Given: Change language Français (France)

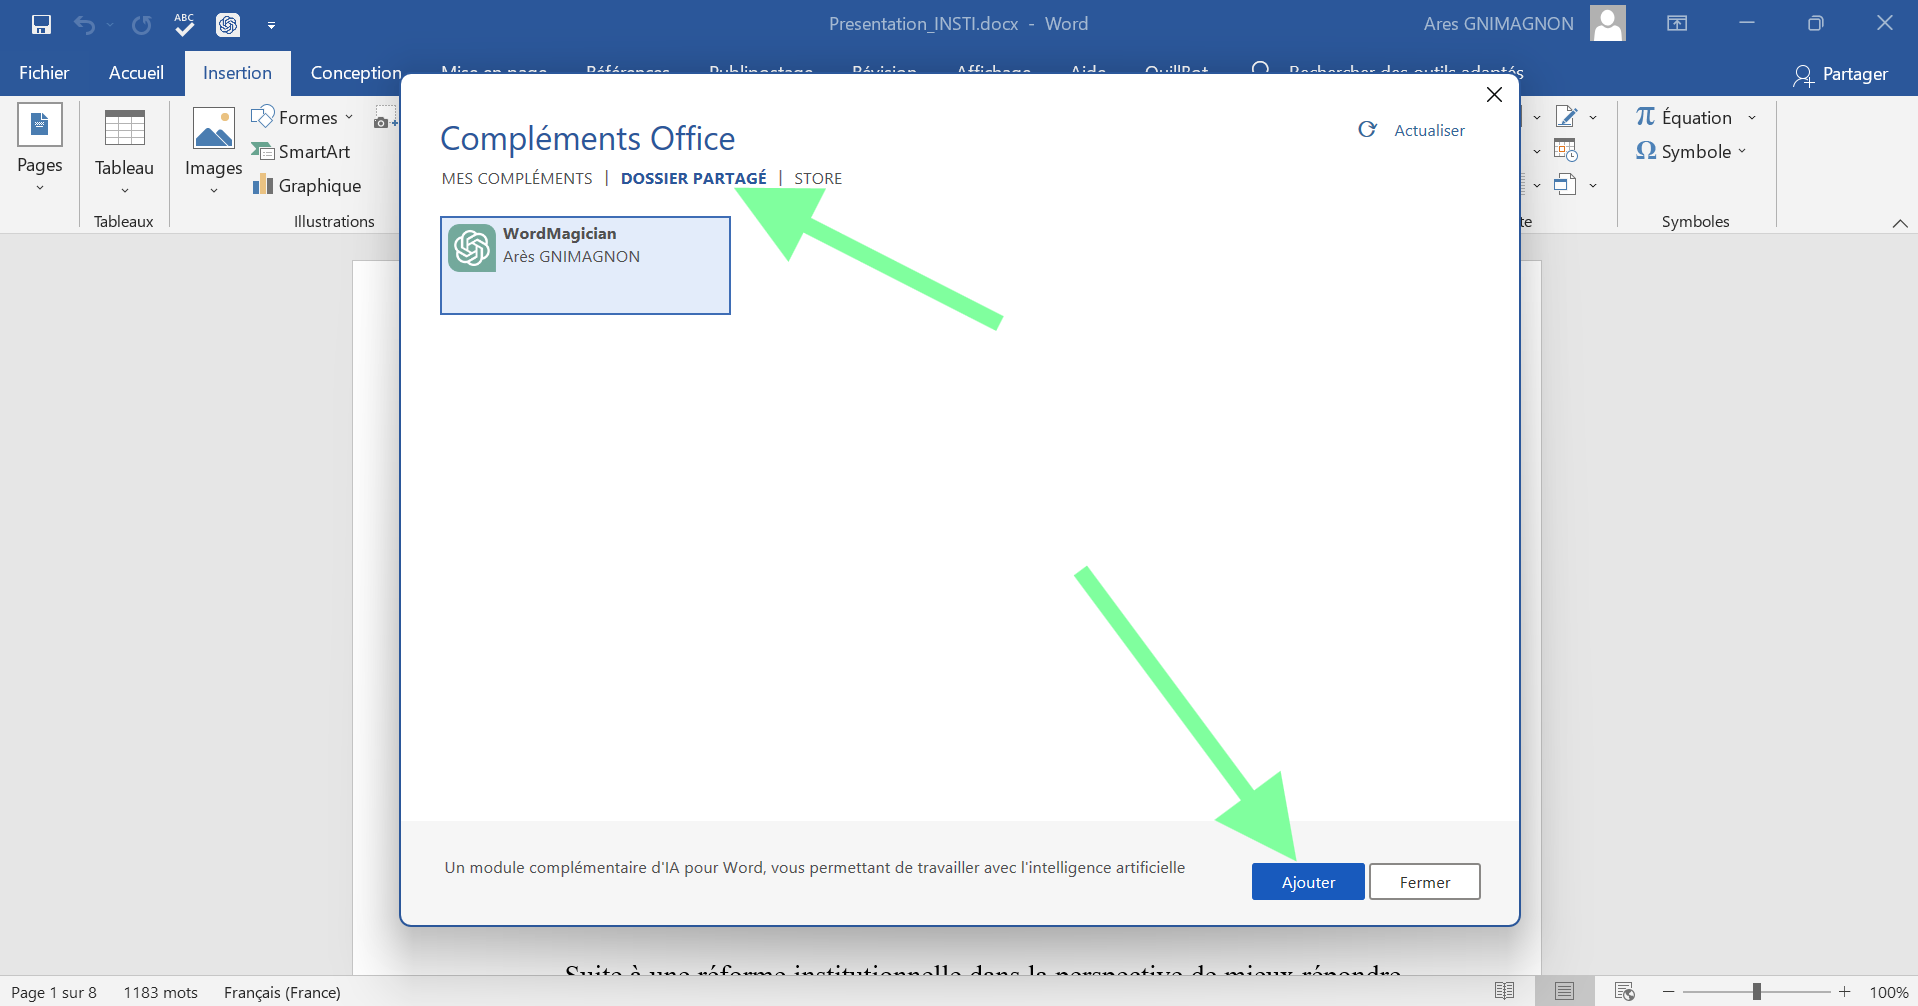Looking at the screenshot, I should point(282,992).
